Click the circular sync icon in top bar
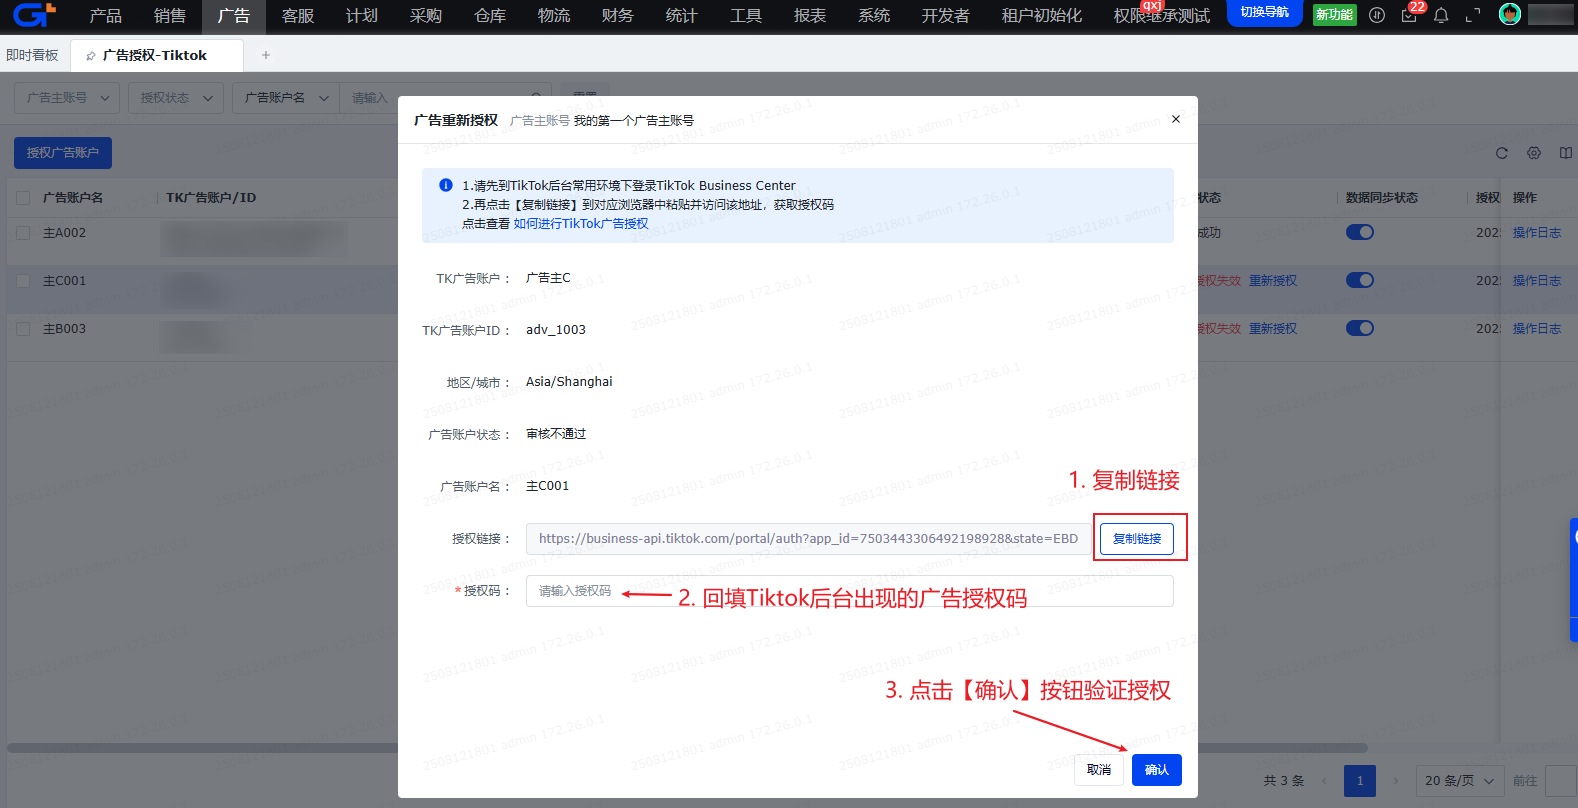Screen dimensions: 1578x808 [x=1377, y=15]
